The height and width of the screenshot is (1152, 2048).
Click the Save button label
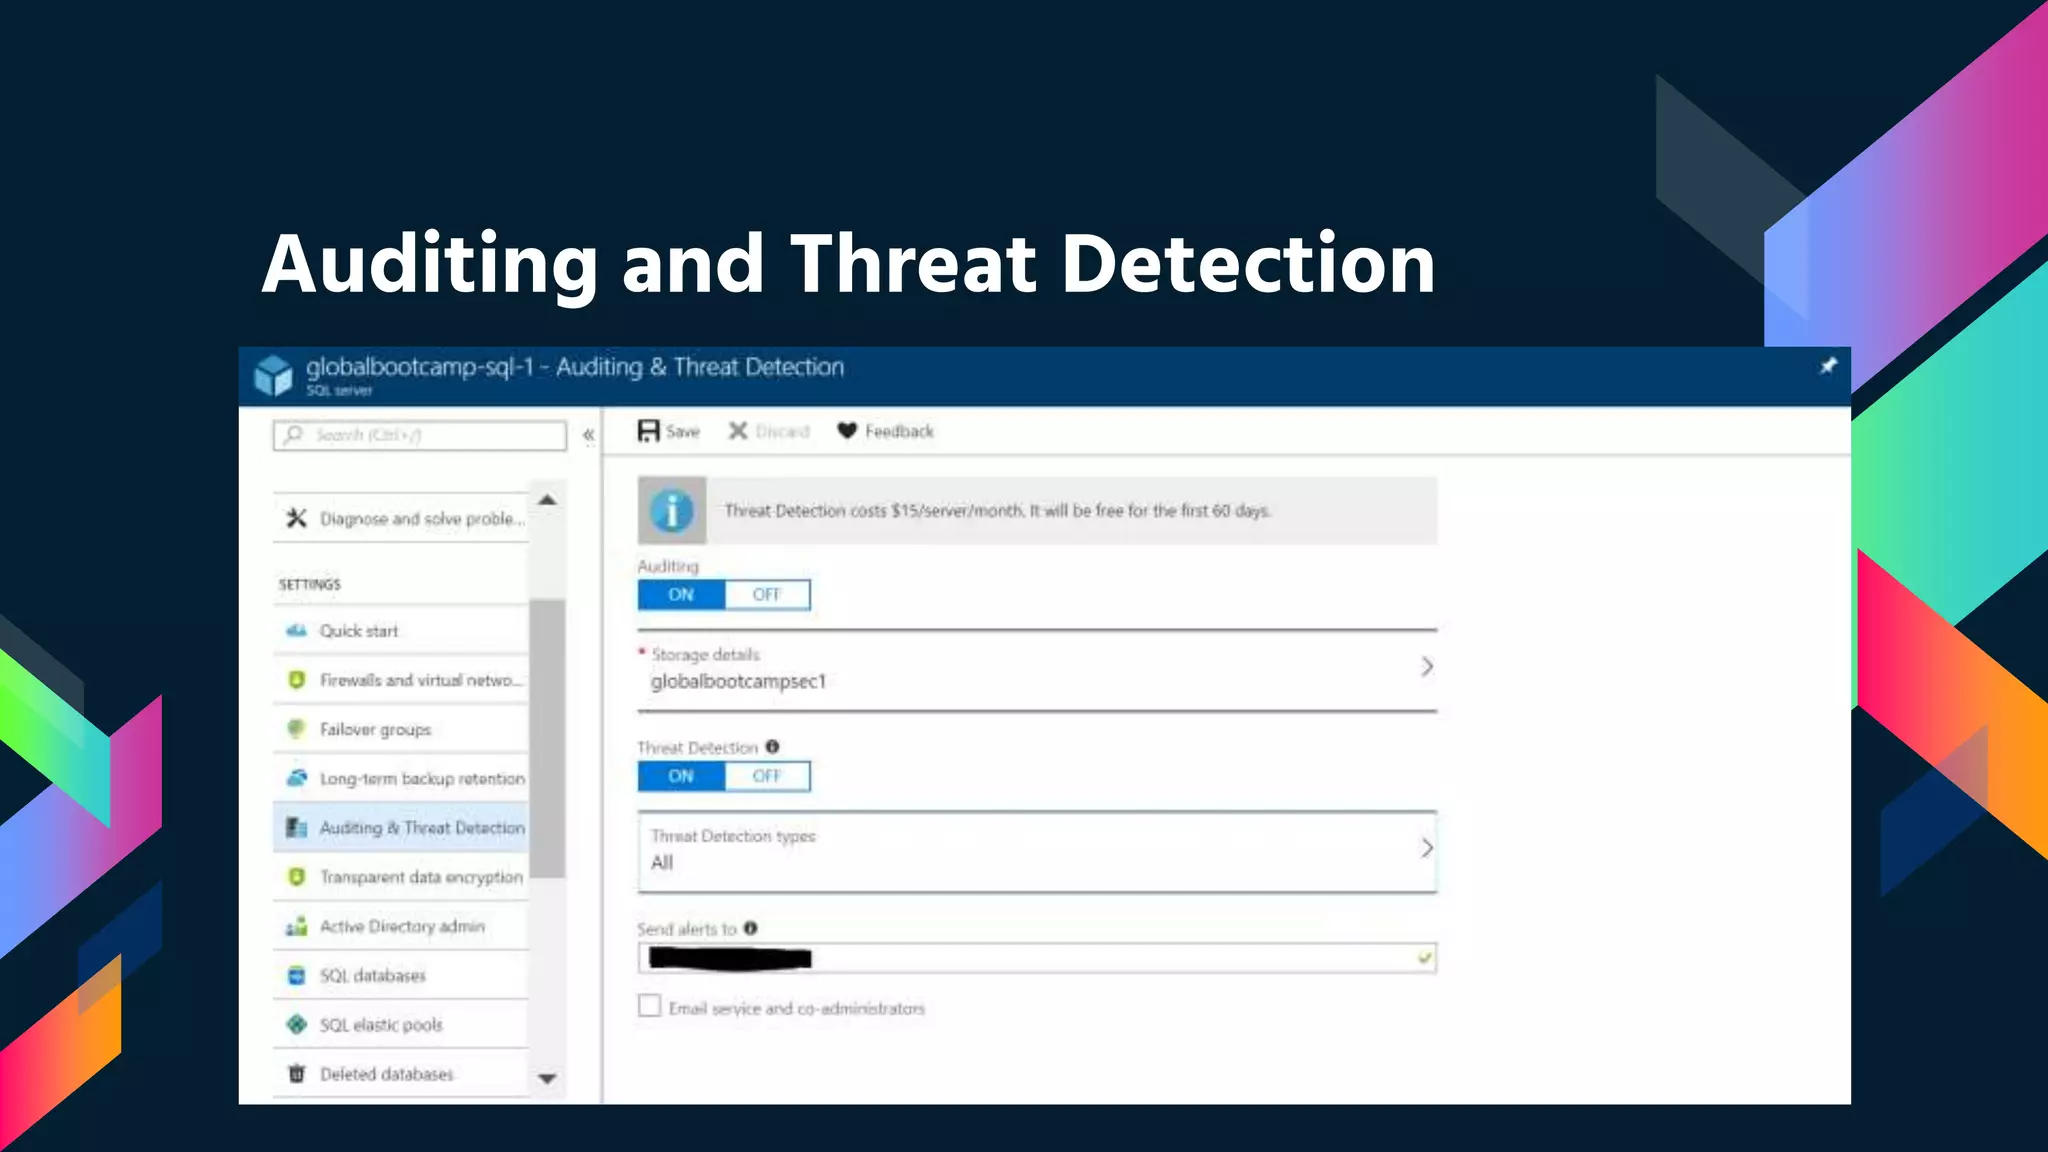coord(683,432)
